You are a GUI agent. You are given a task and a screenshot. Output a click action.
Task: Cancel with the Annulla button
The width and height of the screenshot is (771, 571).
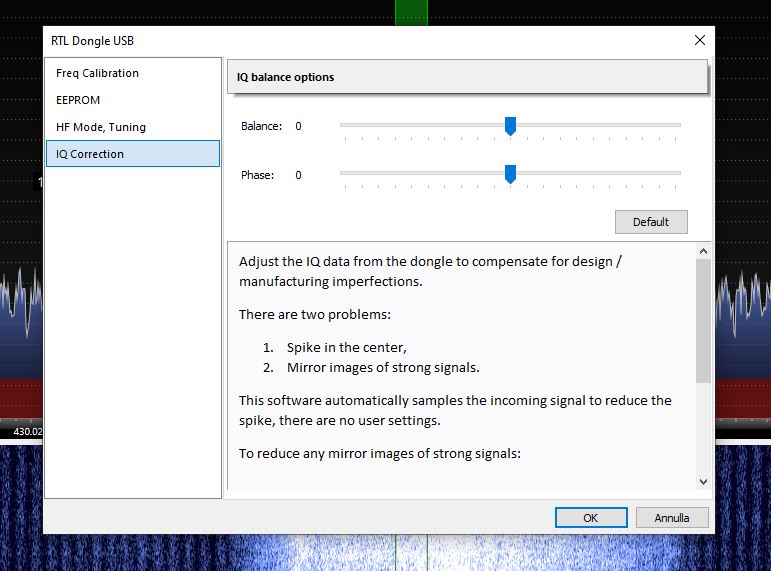[x=671, y=518]
